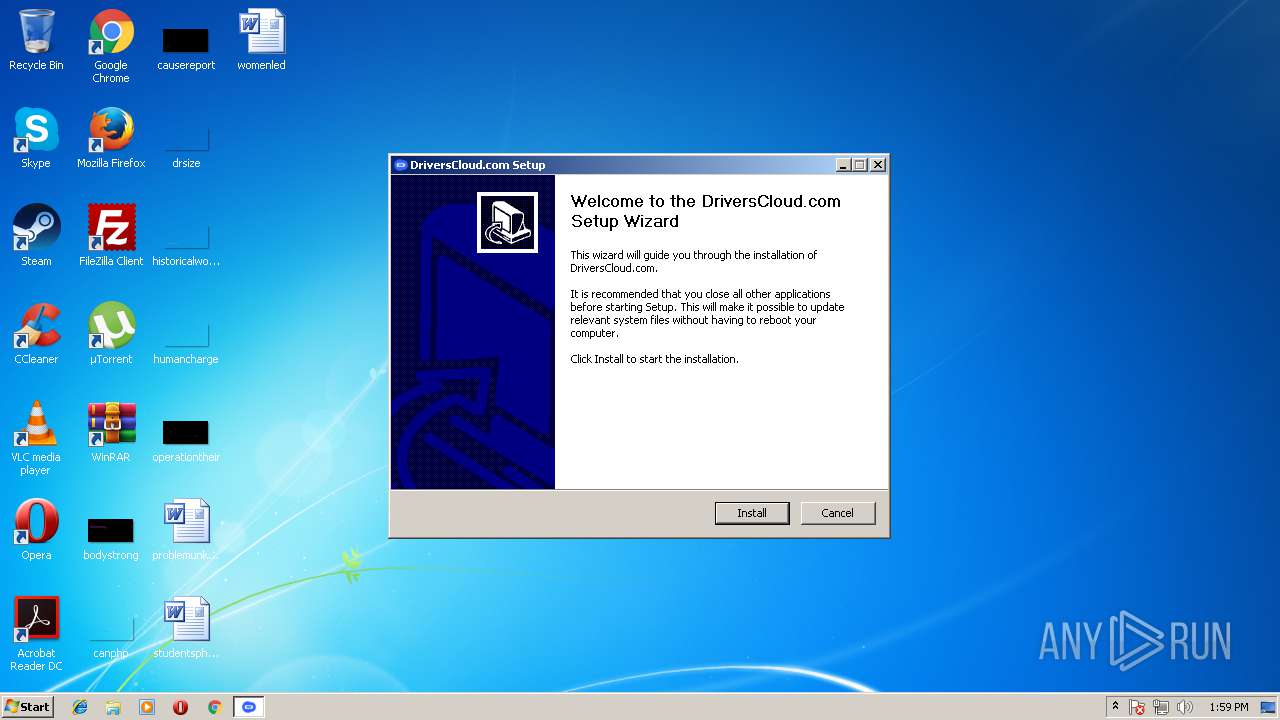Close the DriversCloud.com Setup window
The image size is (1280, 720).
click(x=878, y=165)
